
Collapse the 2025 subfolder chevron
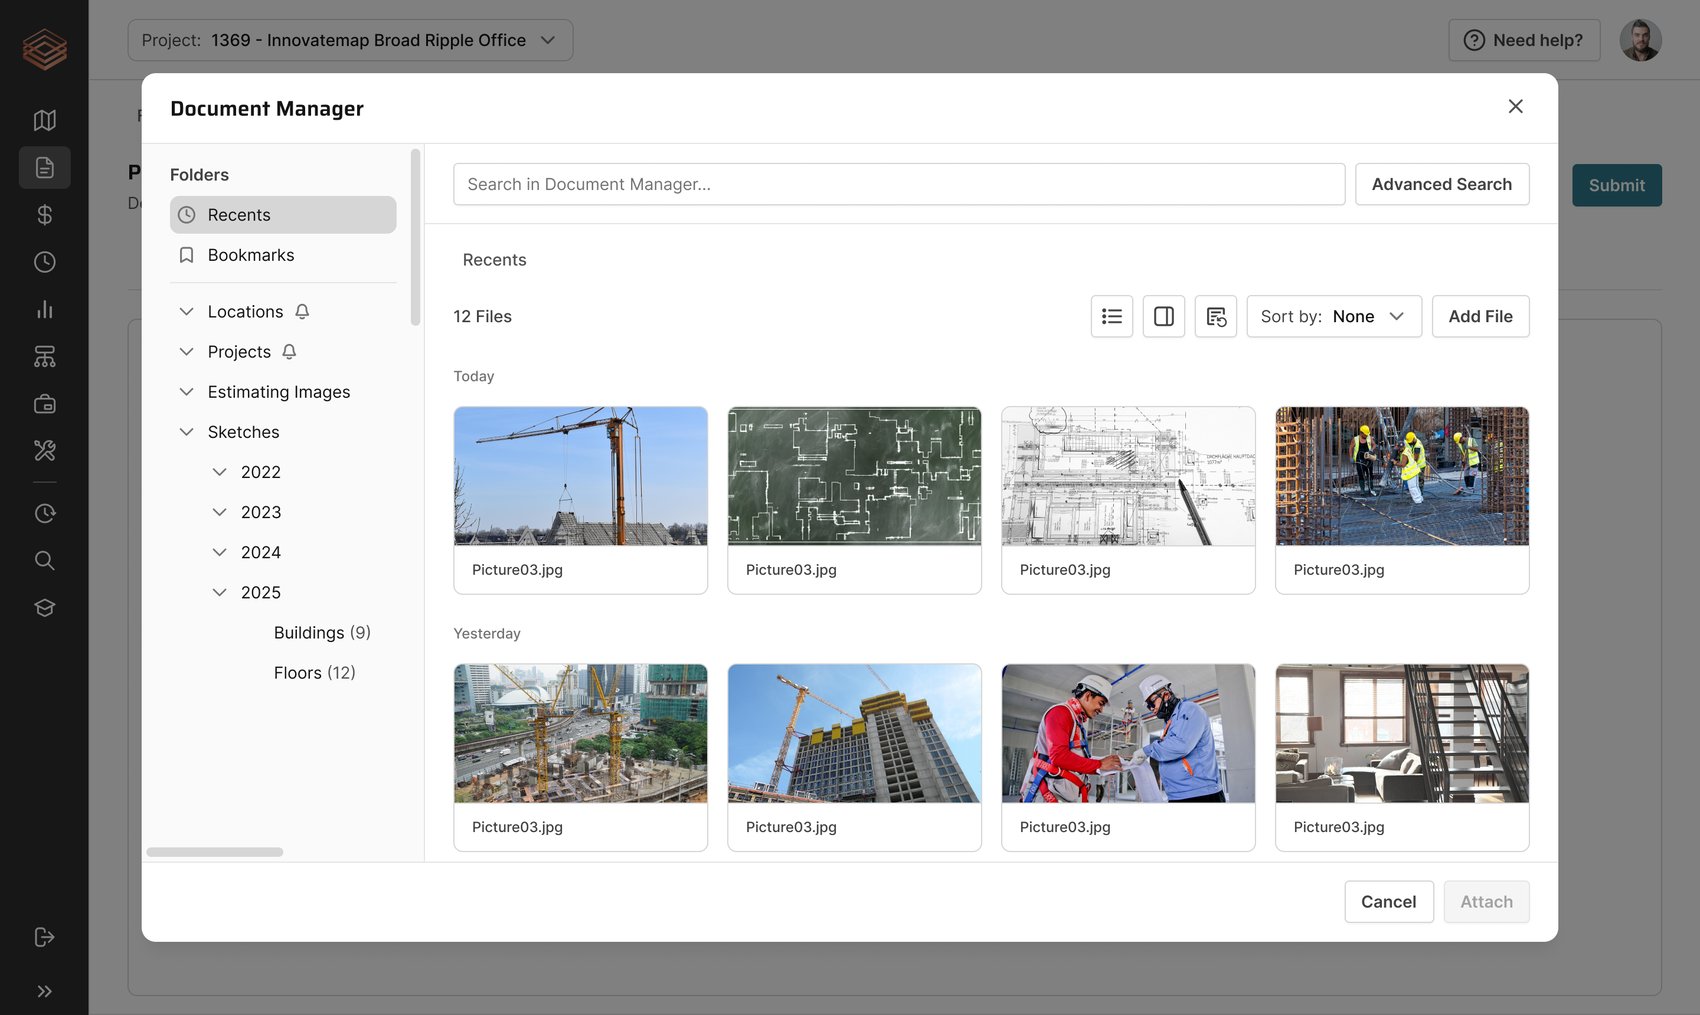219,592
